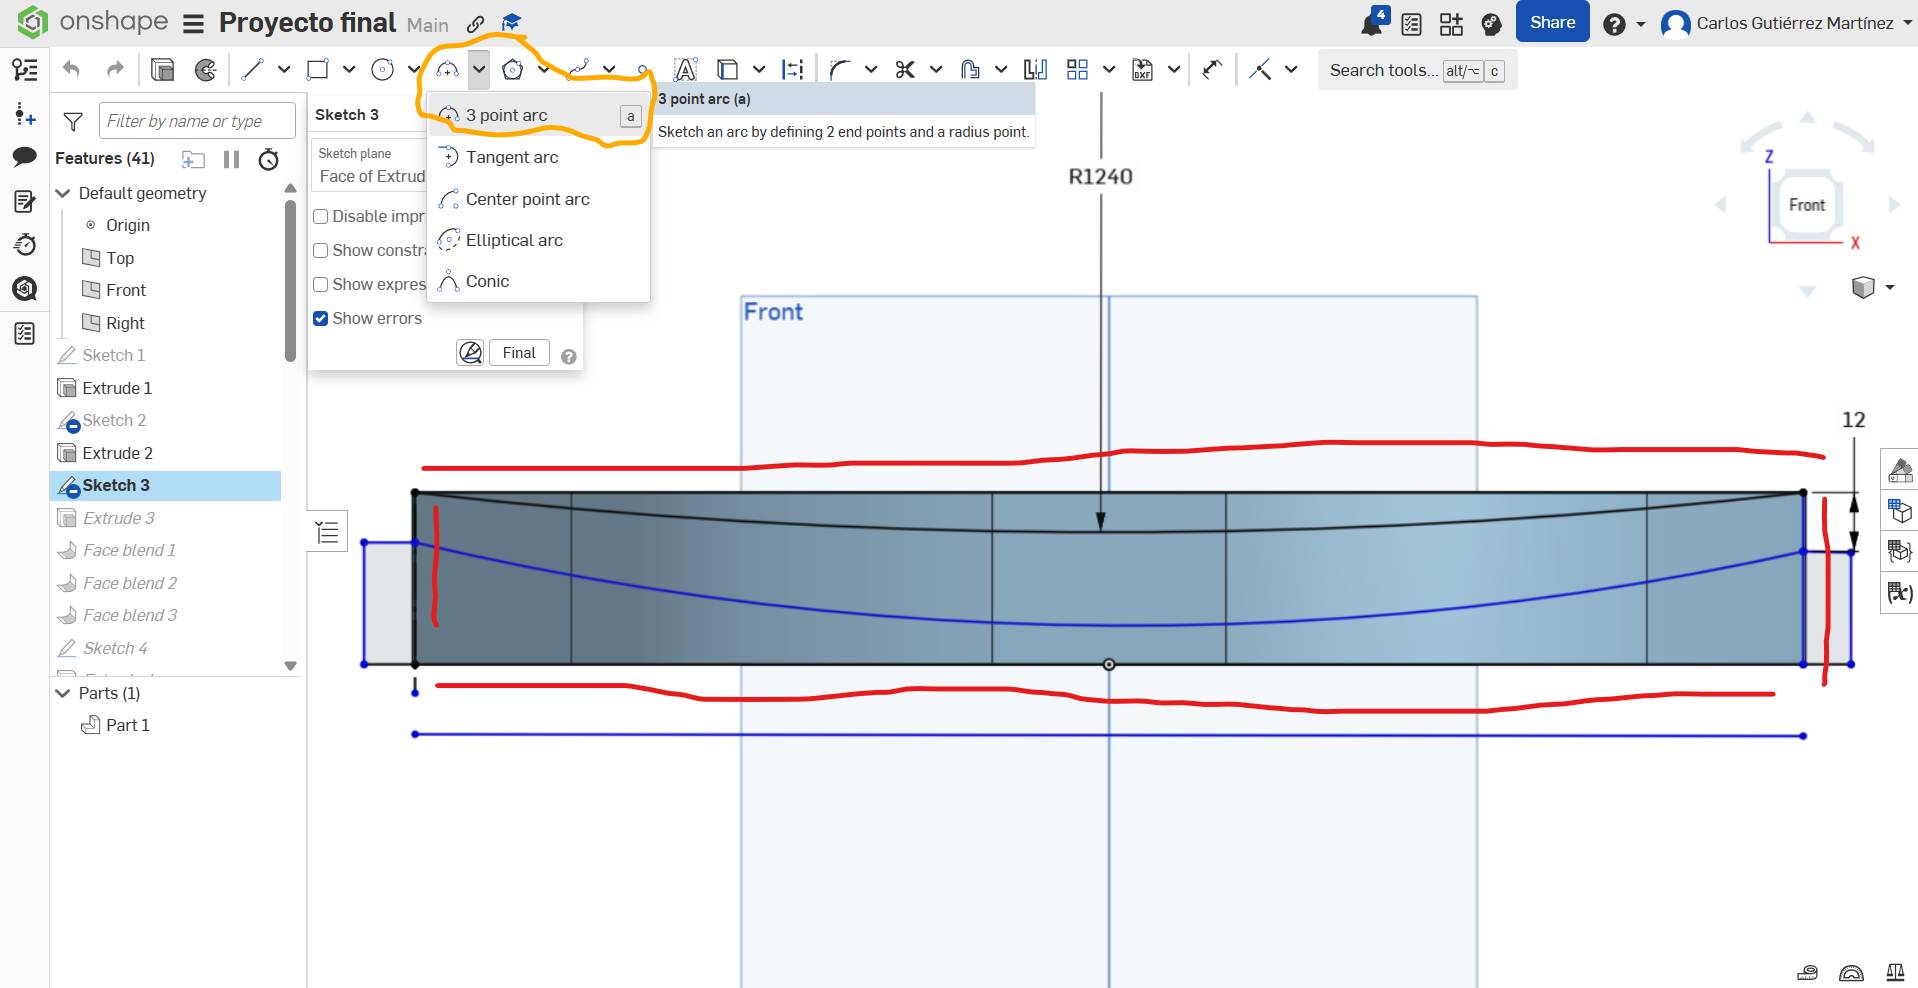Viewport: 1918px width, 988px height.
Task: Pause regeneration with the pause button
Action: 231,159
